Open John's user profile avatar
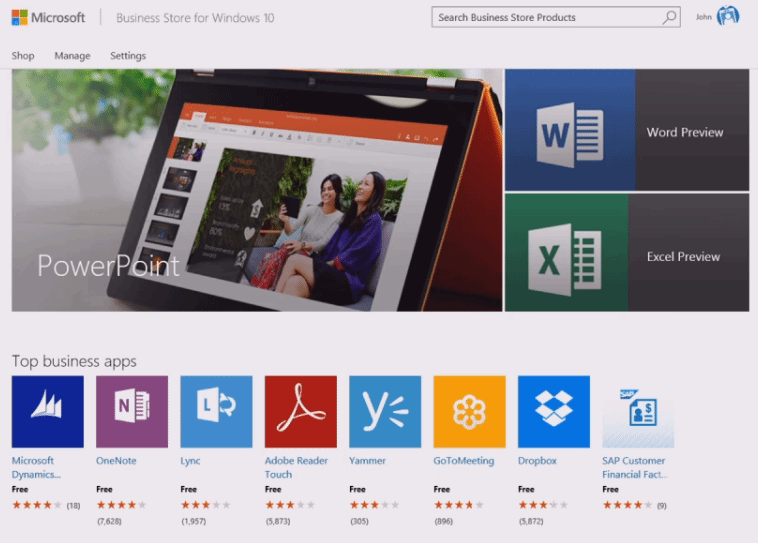Screen dimensions: 758x543 pyautogui.click(x=728, y=17)
